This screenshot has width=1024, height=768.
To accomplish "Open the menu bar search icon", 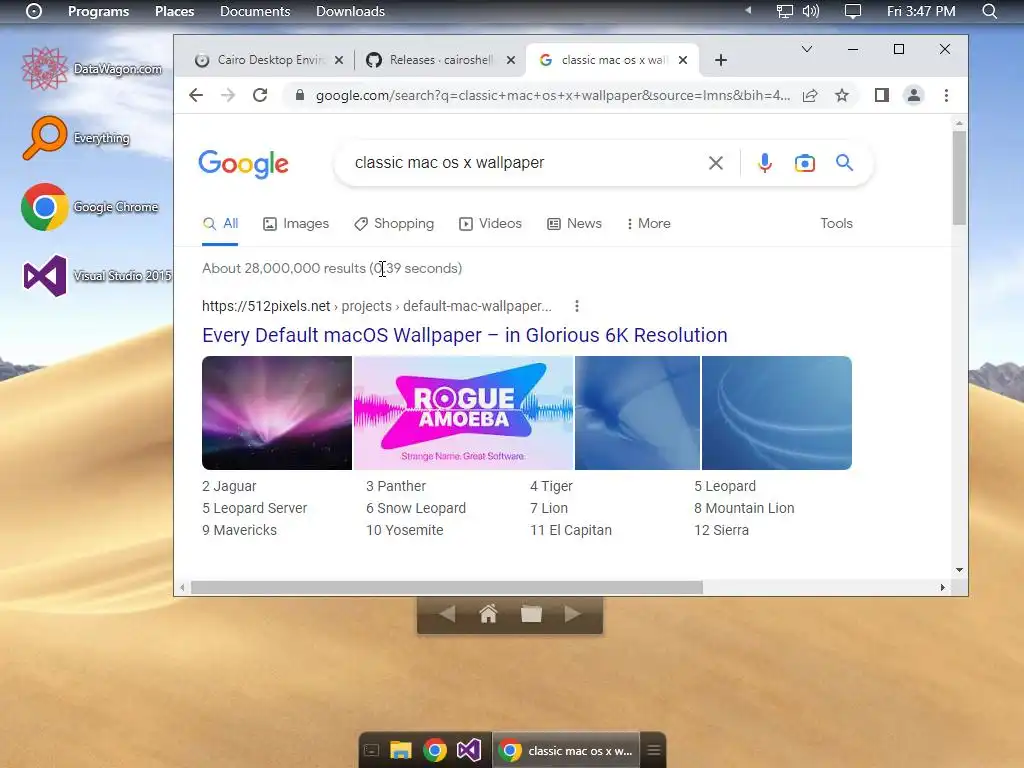I will pyautogui.click(x=989, y=11).
